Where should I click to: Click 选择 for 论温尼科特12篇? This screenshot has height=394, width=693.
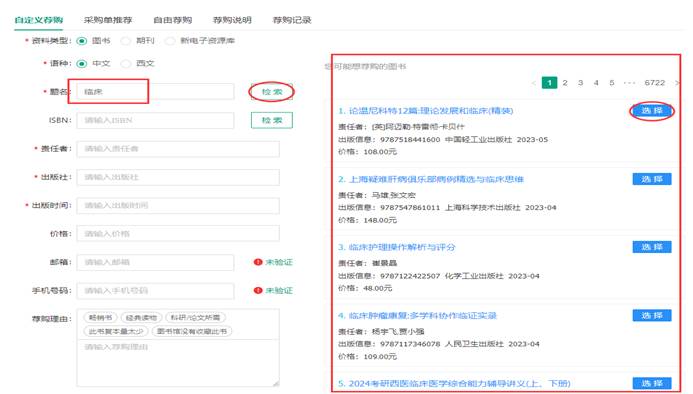(652, 111)
